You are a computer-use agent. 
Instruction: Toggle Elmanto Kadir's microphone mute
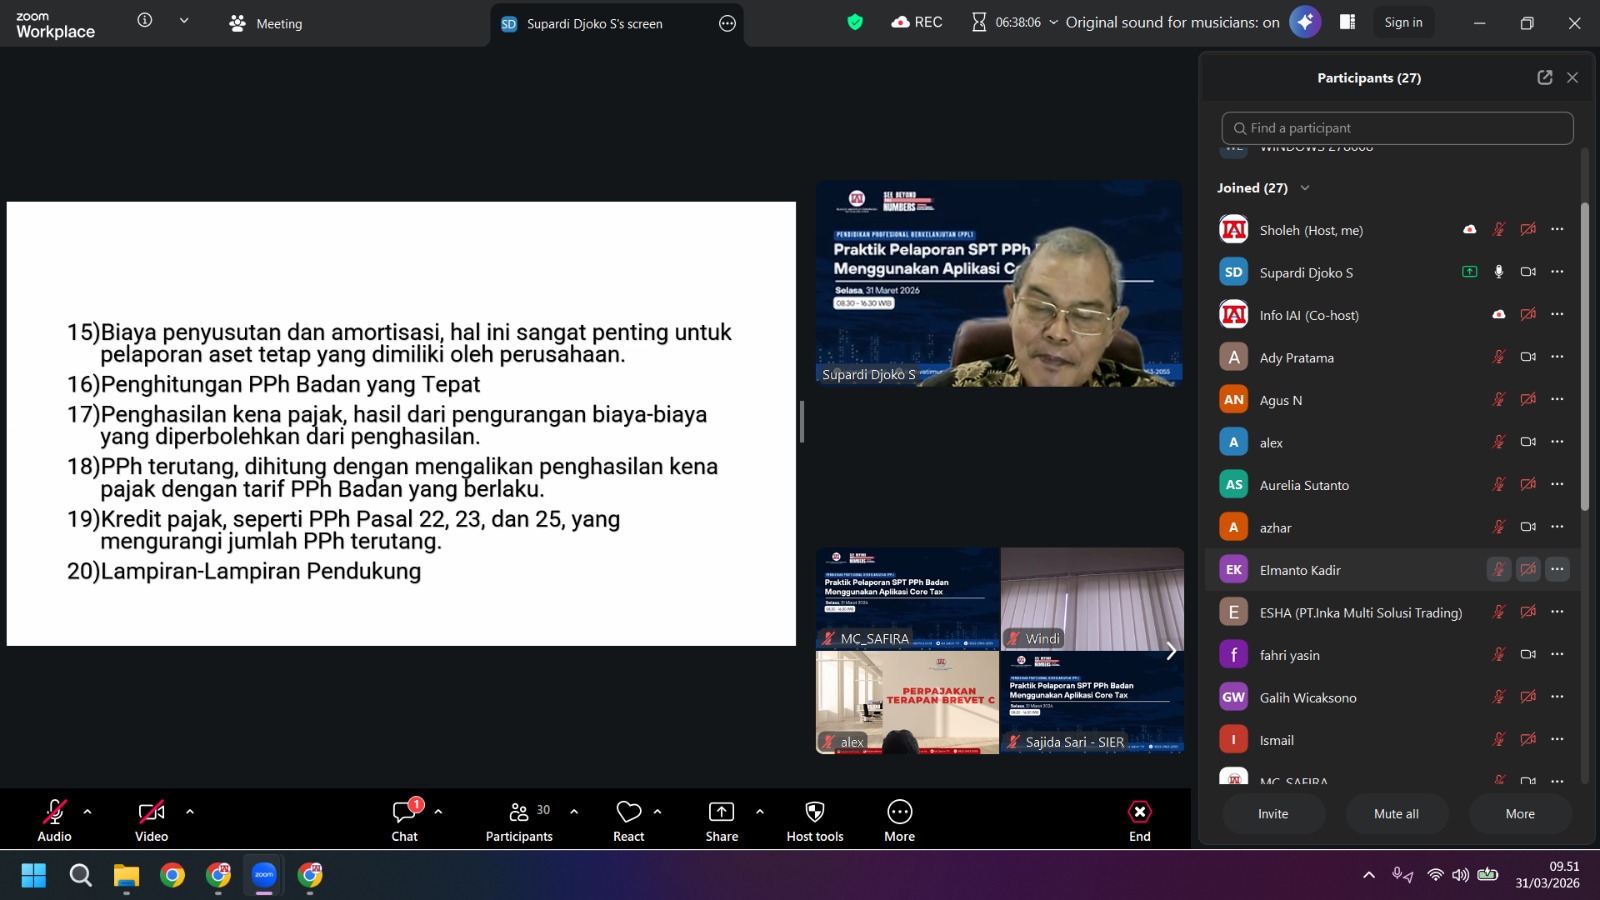1498,570
